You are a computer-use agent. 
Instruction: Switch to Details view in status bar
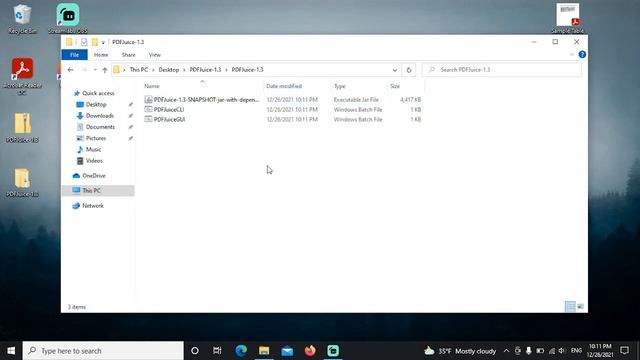tap(570, 307)
